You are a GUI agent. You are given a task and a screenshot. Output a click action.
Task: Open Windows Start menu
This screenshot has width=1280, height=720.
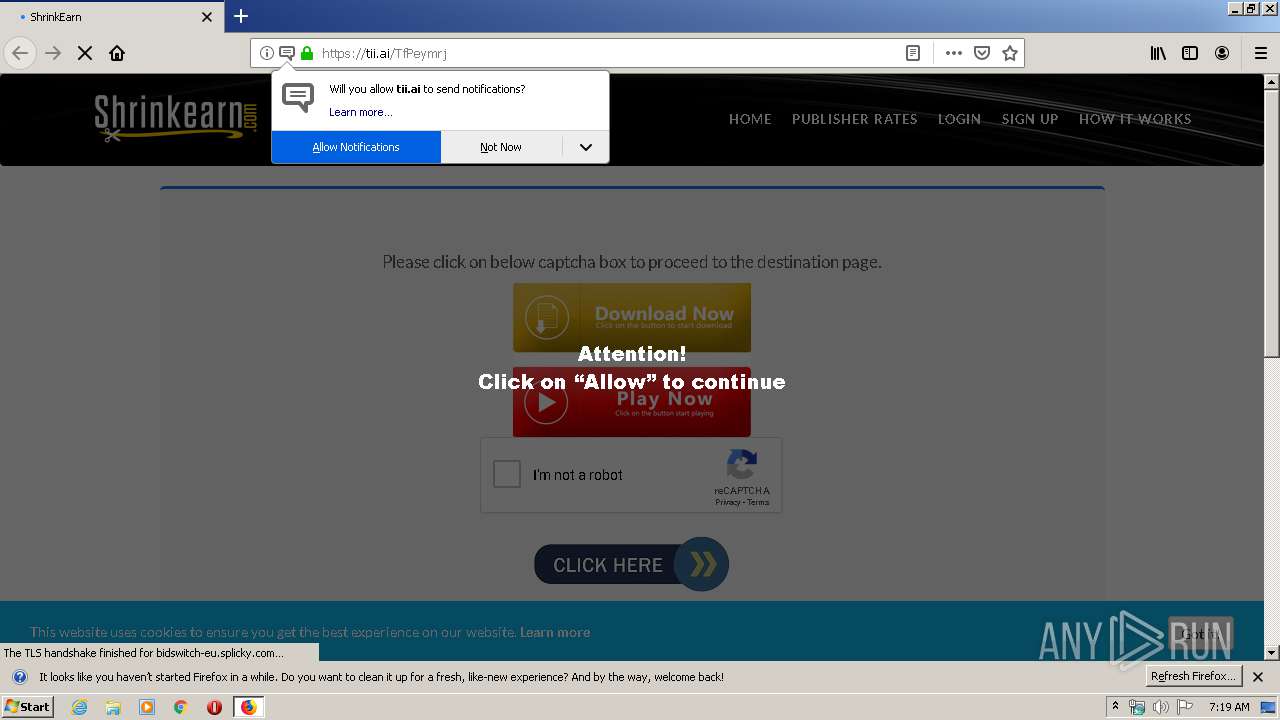28,706
